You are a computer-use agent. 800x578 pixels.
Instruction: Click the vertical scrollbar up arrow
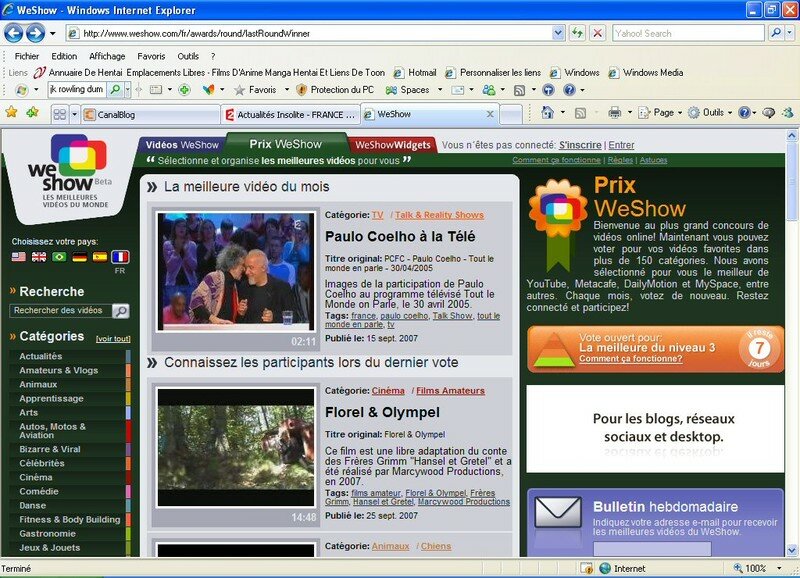click(x=792, y=135)
